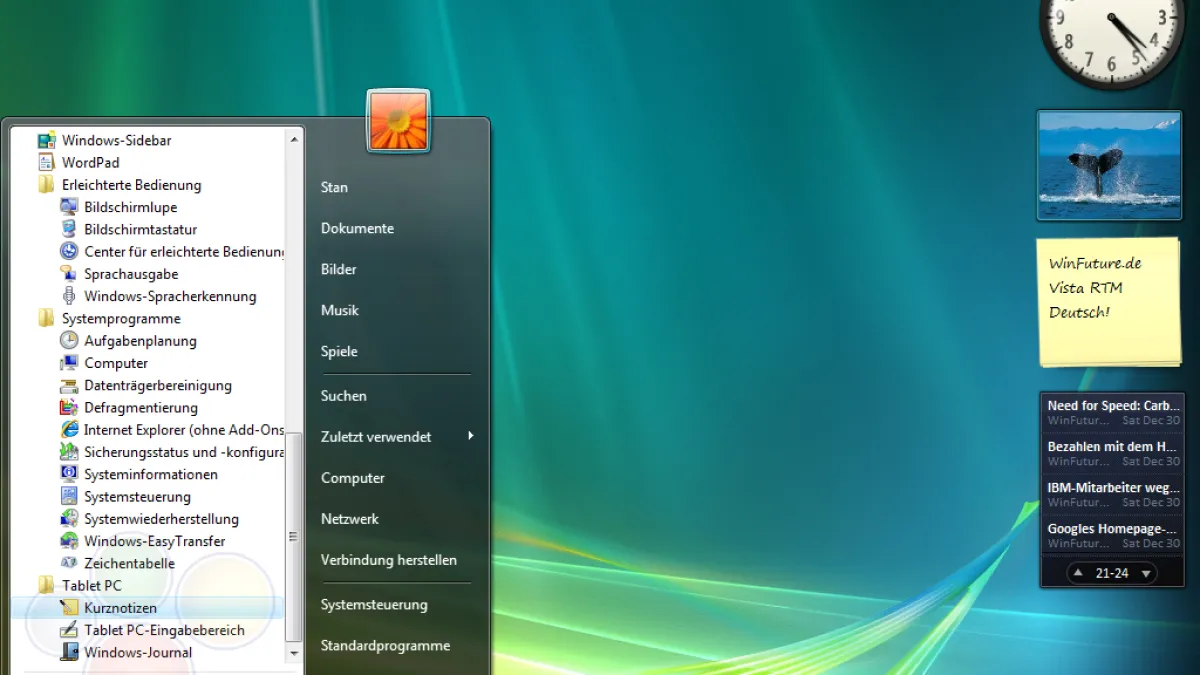1200x675 pixels.
Task: Click the program list scrollbar down arrow
Action: coord(294,652)
